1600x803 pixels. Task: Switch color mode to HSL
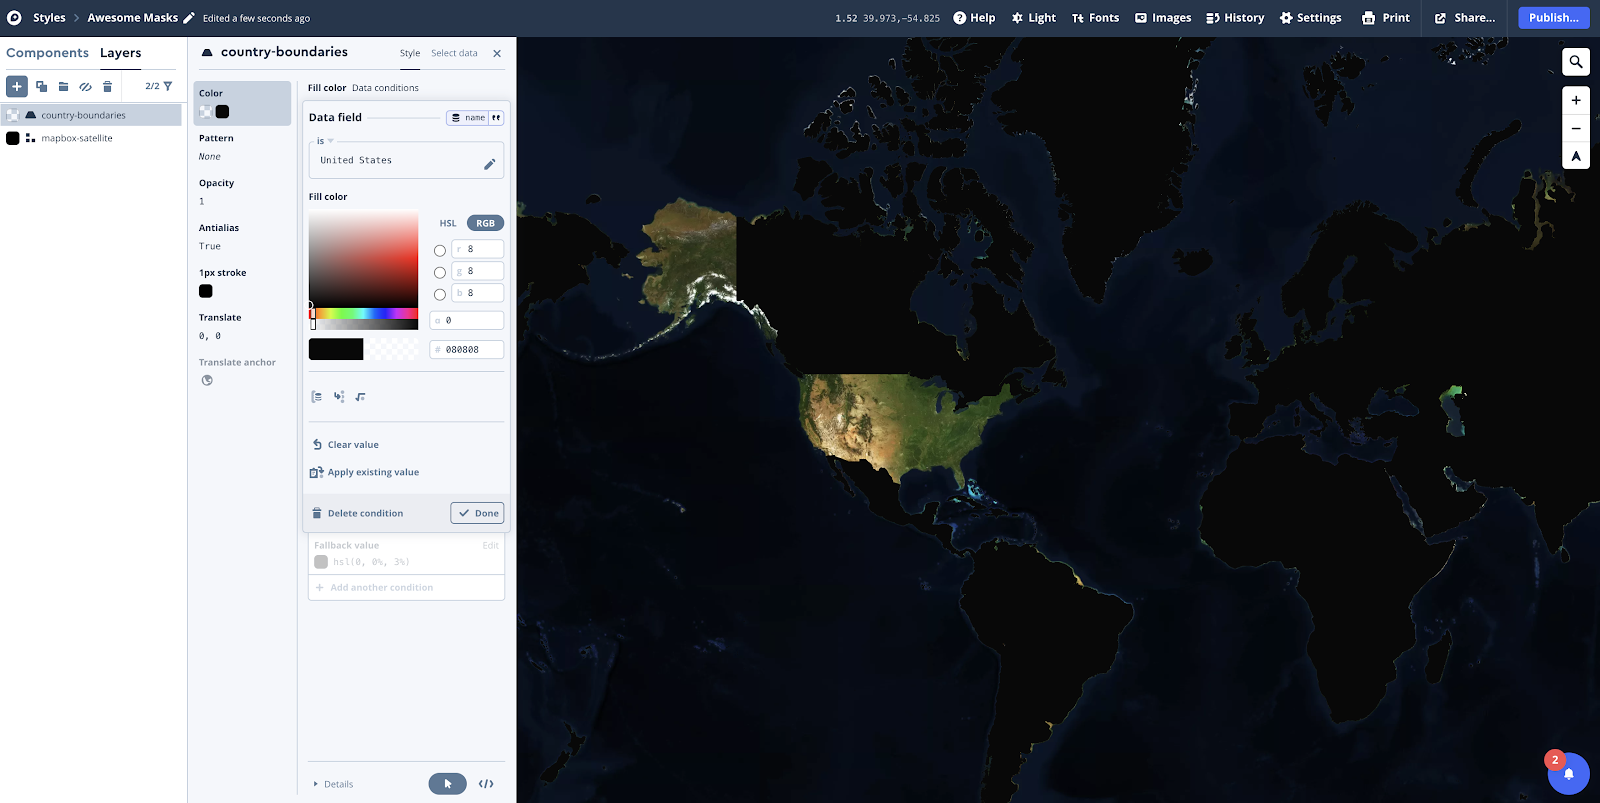tap(448, 223)
